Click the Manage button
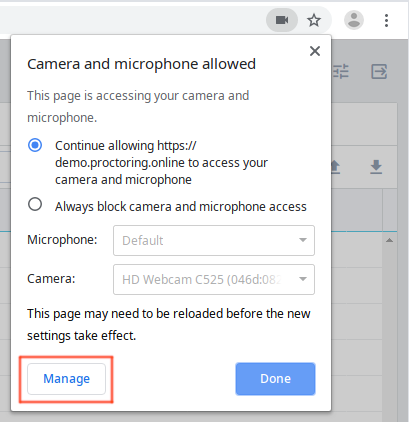The width and height of the screenshot is (409, 422). pos(66,379)
